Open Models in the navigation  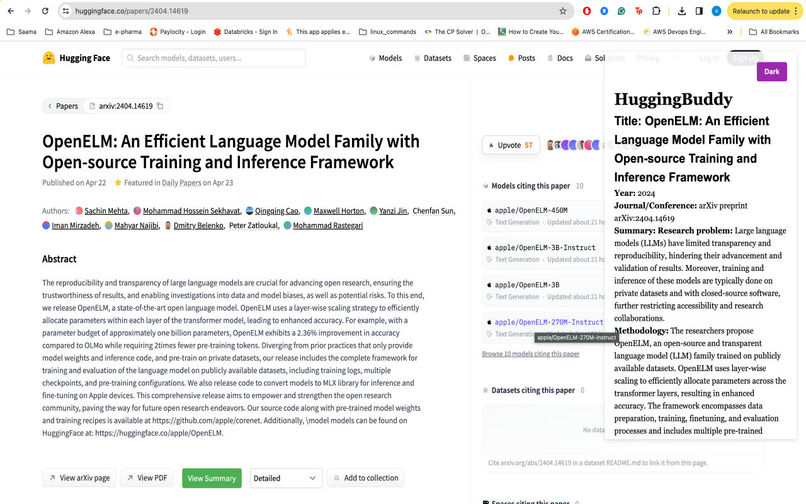point(386,58)
